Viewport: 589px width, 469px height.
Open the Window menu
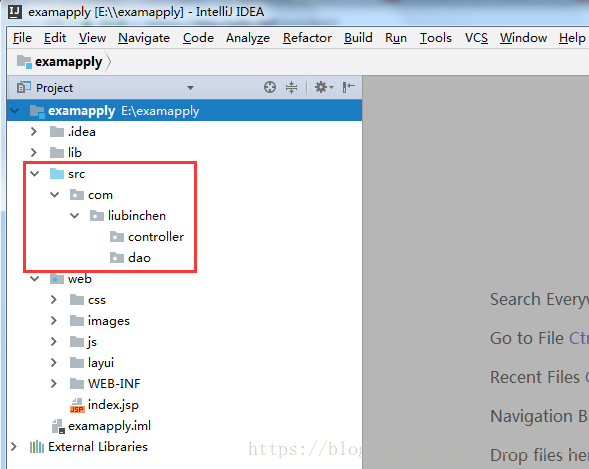(523, 38)
